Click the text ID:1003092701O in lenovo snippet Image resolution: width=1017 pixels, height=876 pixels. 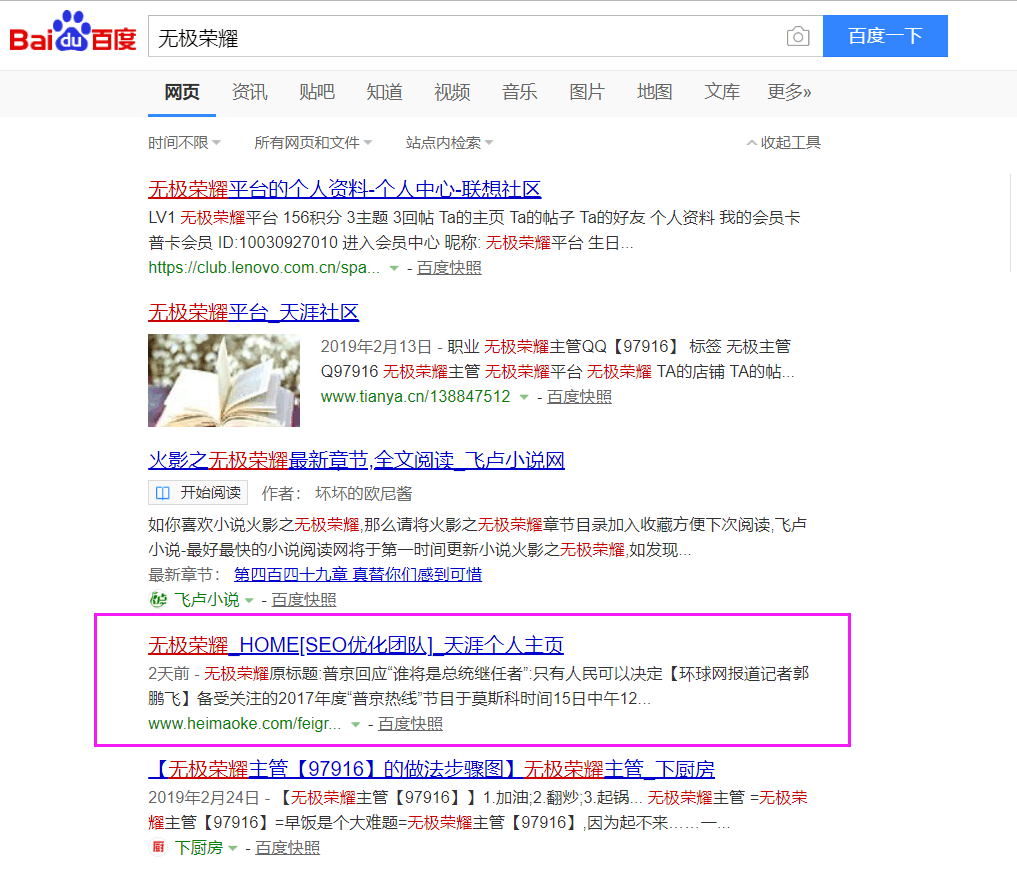pyautogui.click(x=278, y=243)
